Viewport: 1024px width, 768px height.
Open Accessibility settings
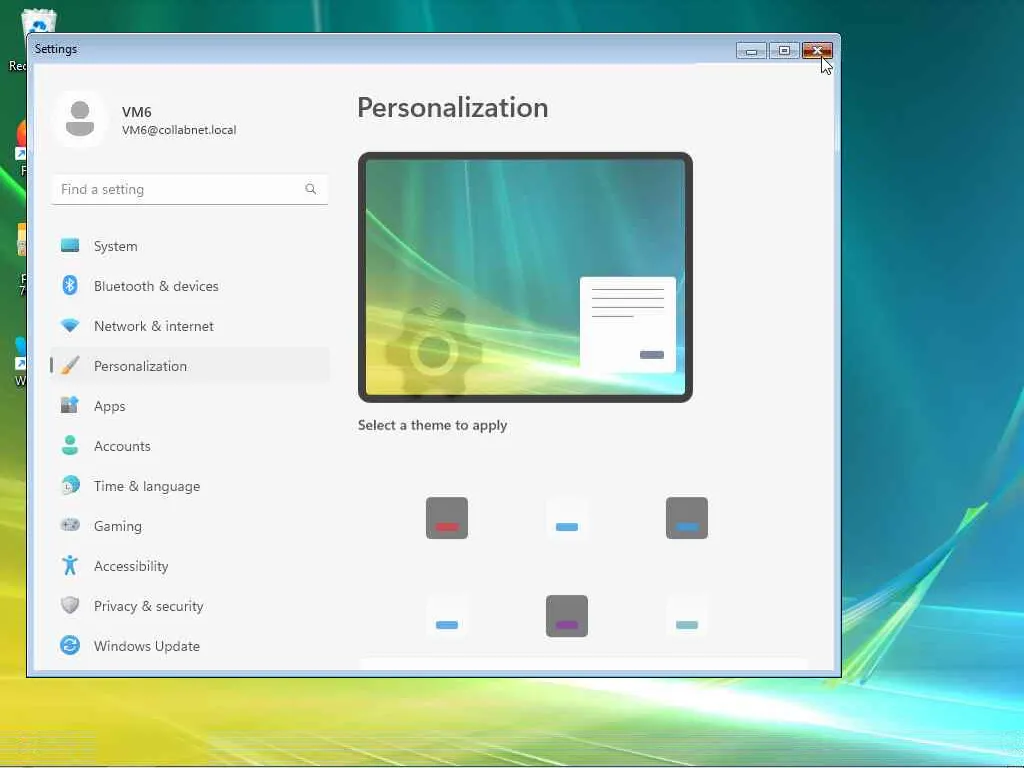(x=189, y=566)
